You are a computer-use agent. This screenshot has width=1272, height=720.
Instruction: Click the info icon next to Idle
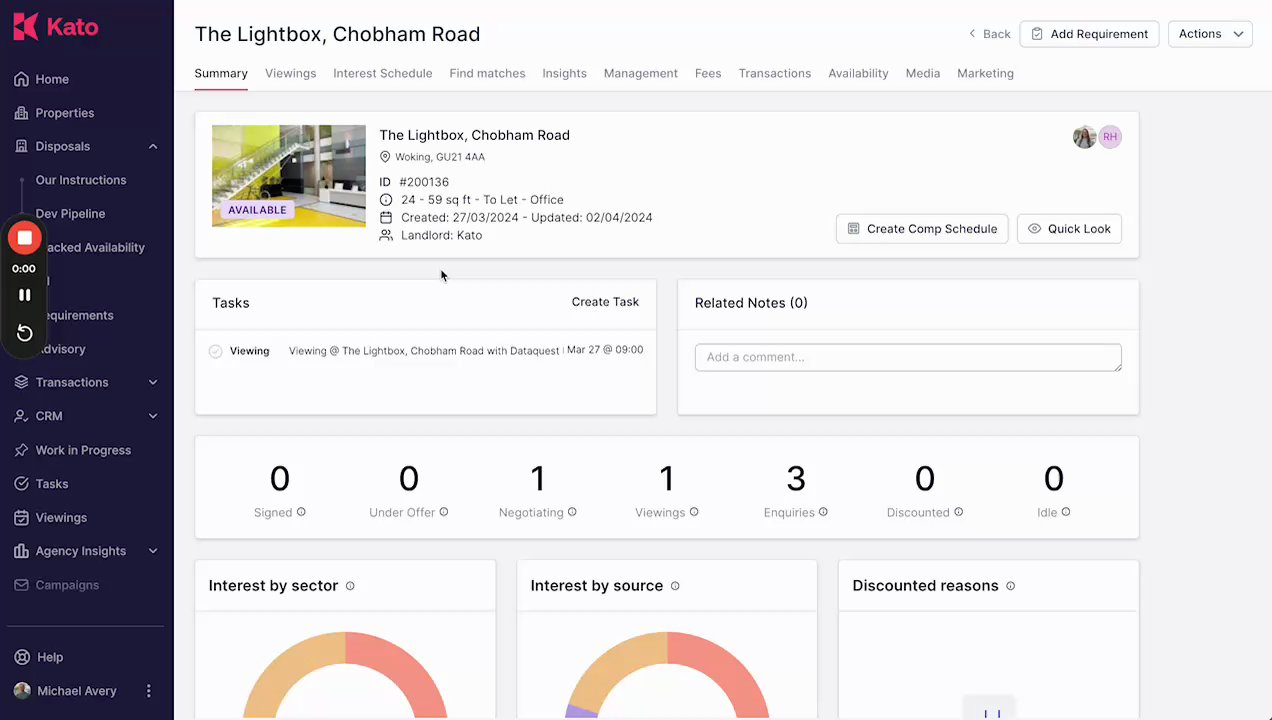(x=1066, y=512)
